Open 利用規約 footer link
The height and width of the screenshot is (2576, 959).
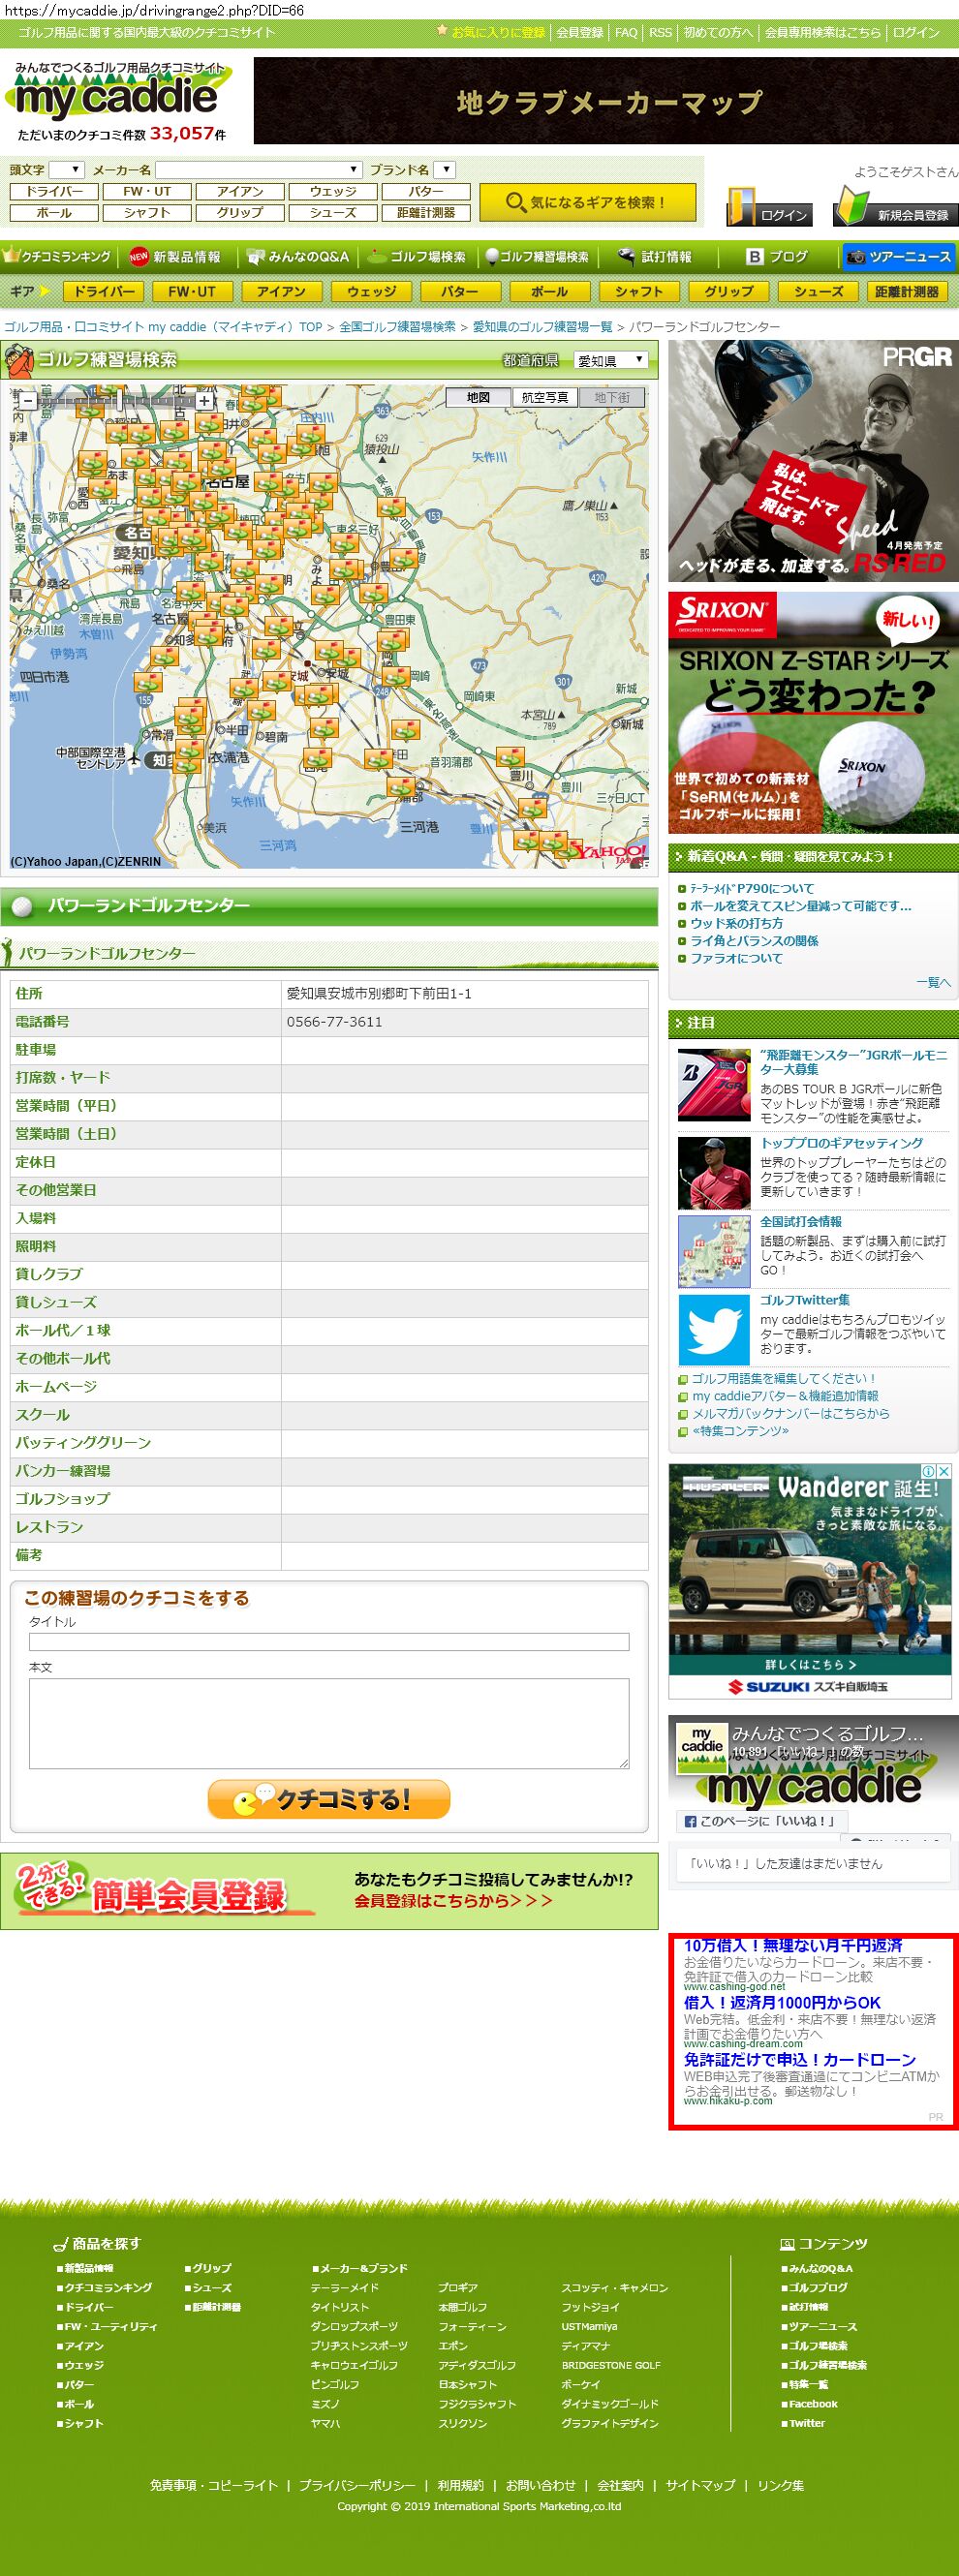[460, 2485]
